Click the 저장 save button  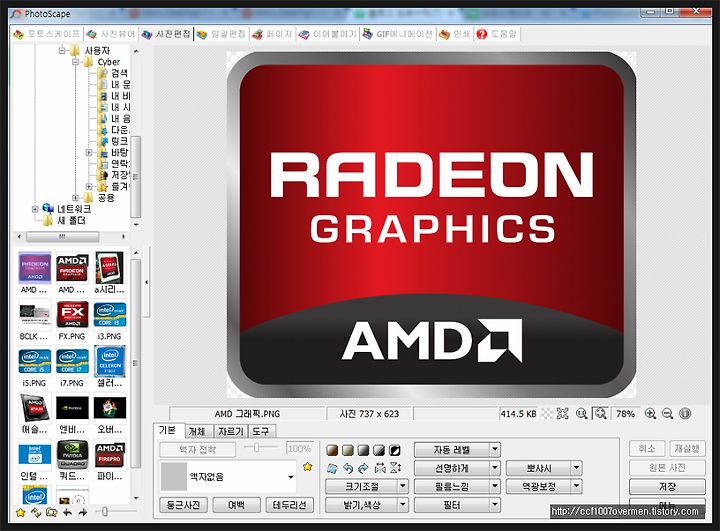pyautogui.click(x=667, y=486)
